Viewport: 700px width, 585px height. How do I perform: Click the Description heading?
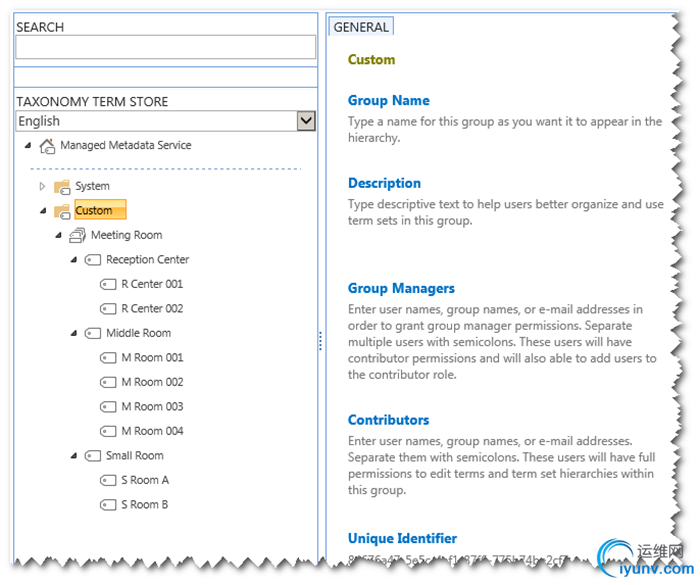pos(384,183)
